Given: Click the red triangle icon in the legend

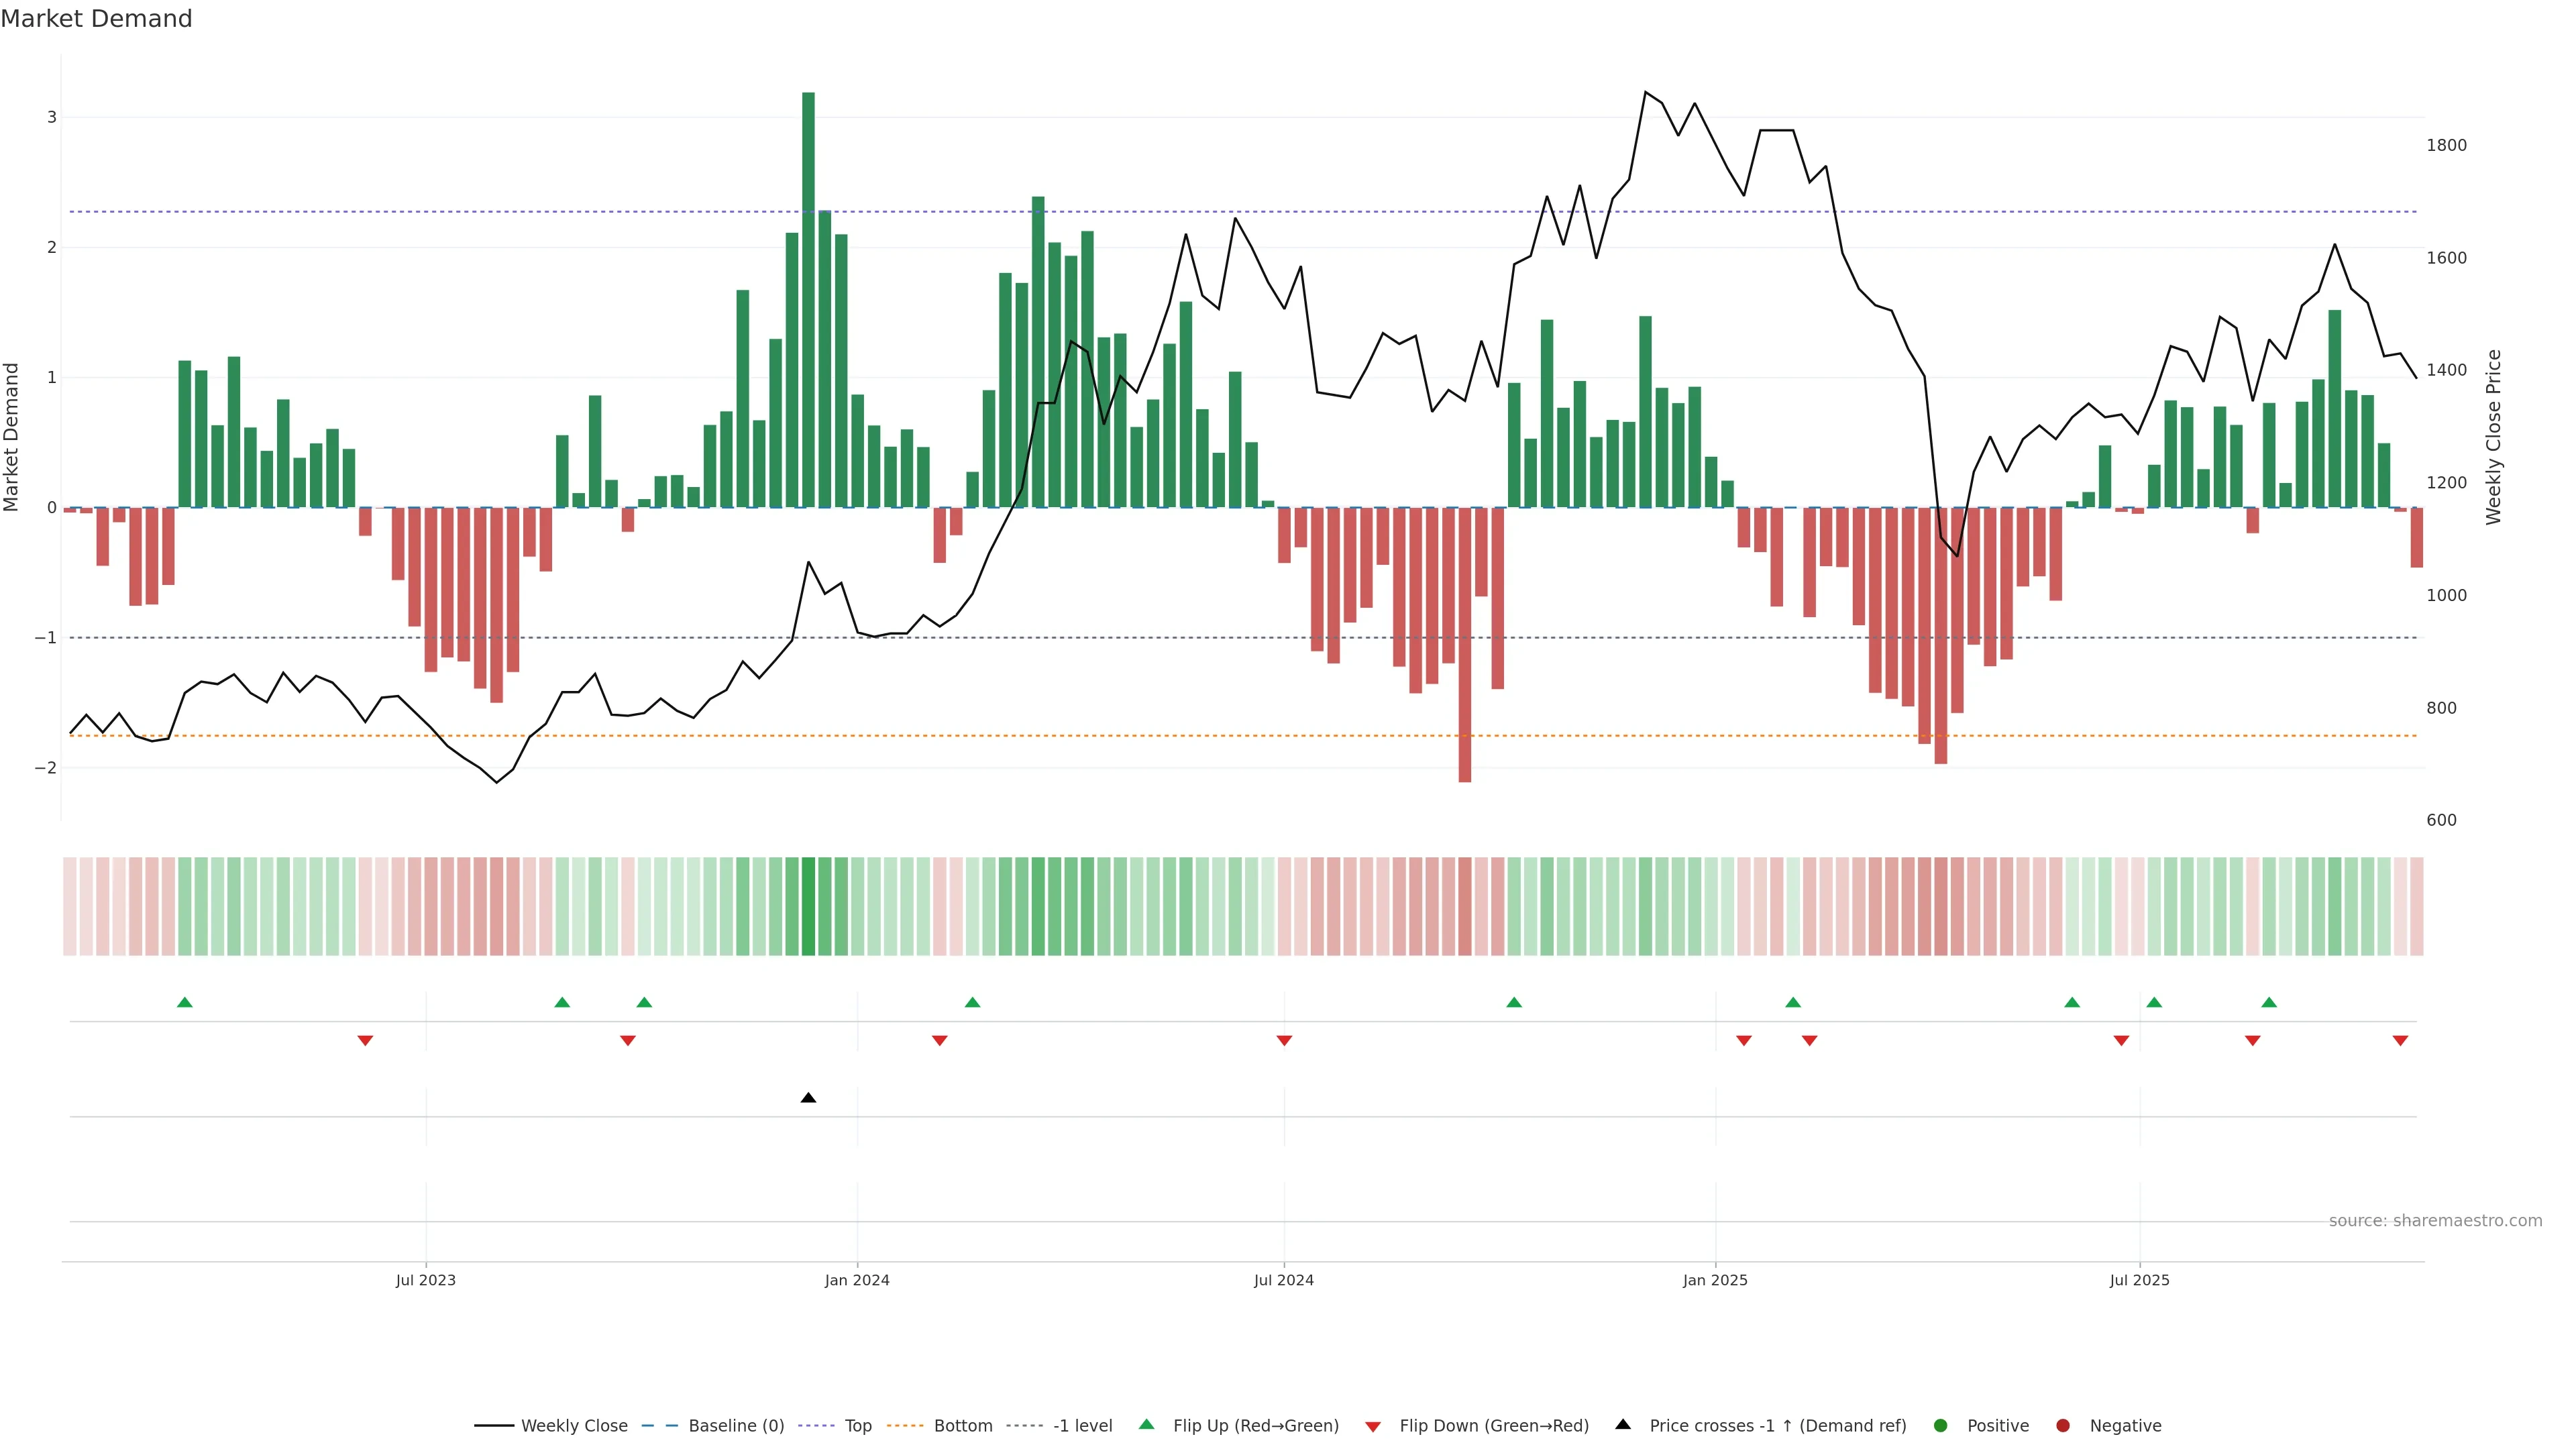Looking at the screenshot, I should 1373,1426.
